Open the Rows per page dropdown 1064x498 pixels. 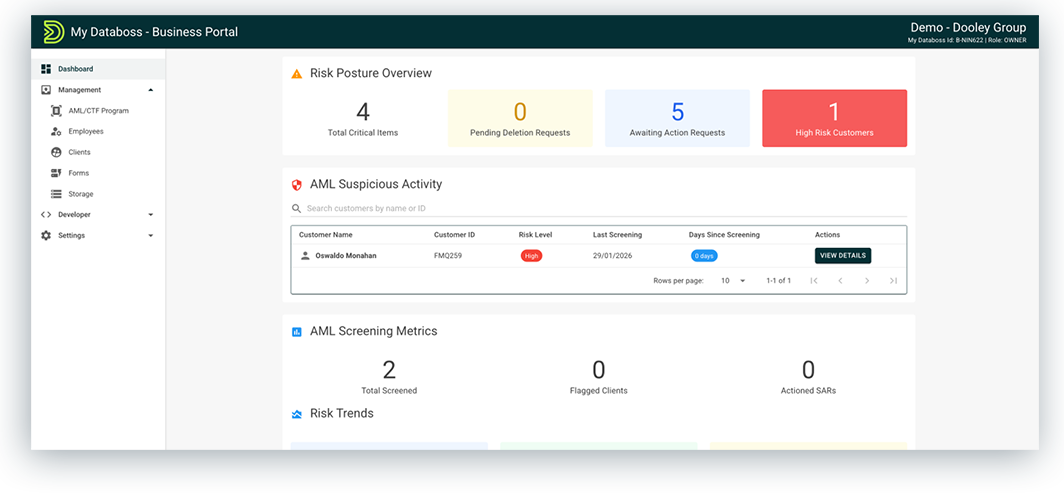(x=734, y=281)
